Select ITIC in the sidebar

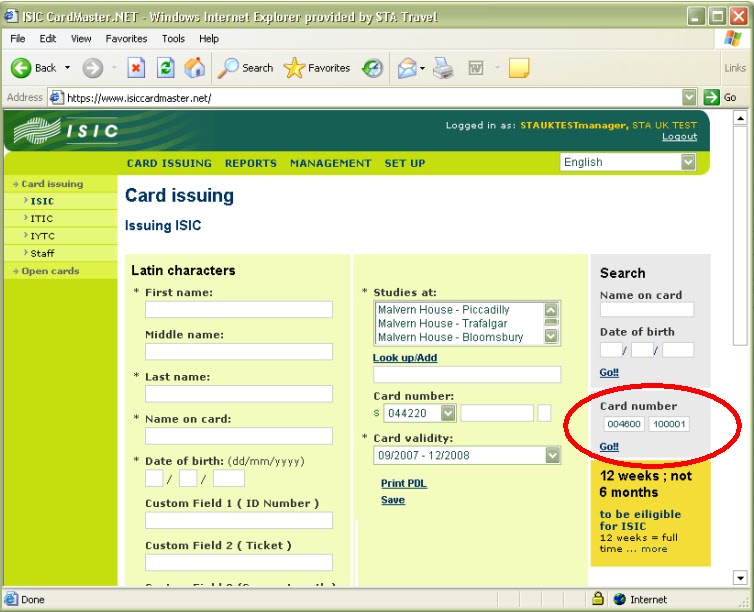(41, 218)
